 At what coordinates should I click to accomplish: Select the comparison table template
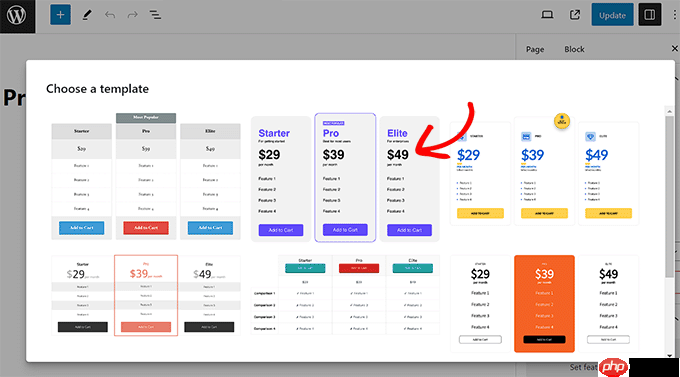(x=345, y=295)
